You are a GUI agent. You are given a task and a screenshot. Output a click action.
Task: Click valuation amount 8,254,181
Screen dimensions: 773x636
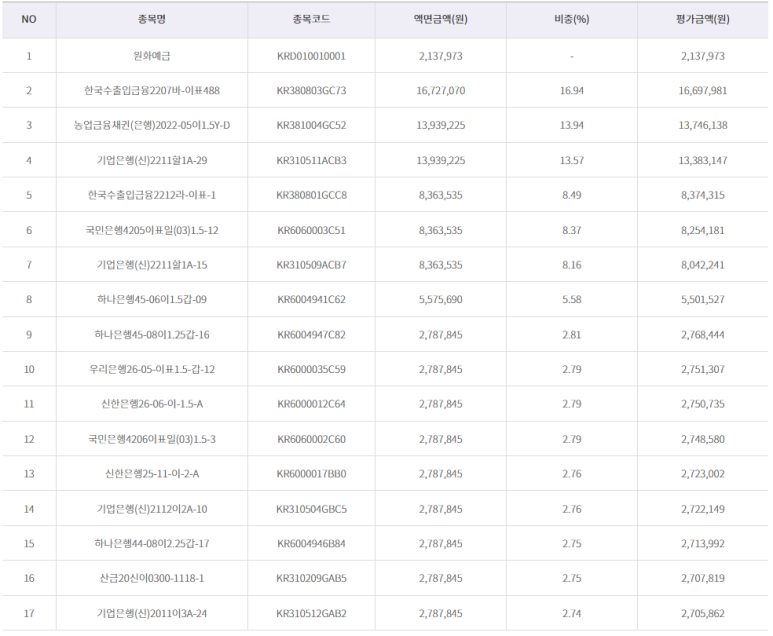[x=703, y=230]
